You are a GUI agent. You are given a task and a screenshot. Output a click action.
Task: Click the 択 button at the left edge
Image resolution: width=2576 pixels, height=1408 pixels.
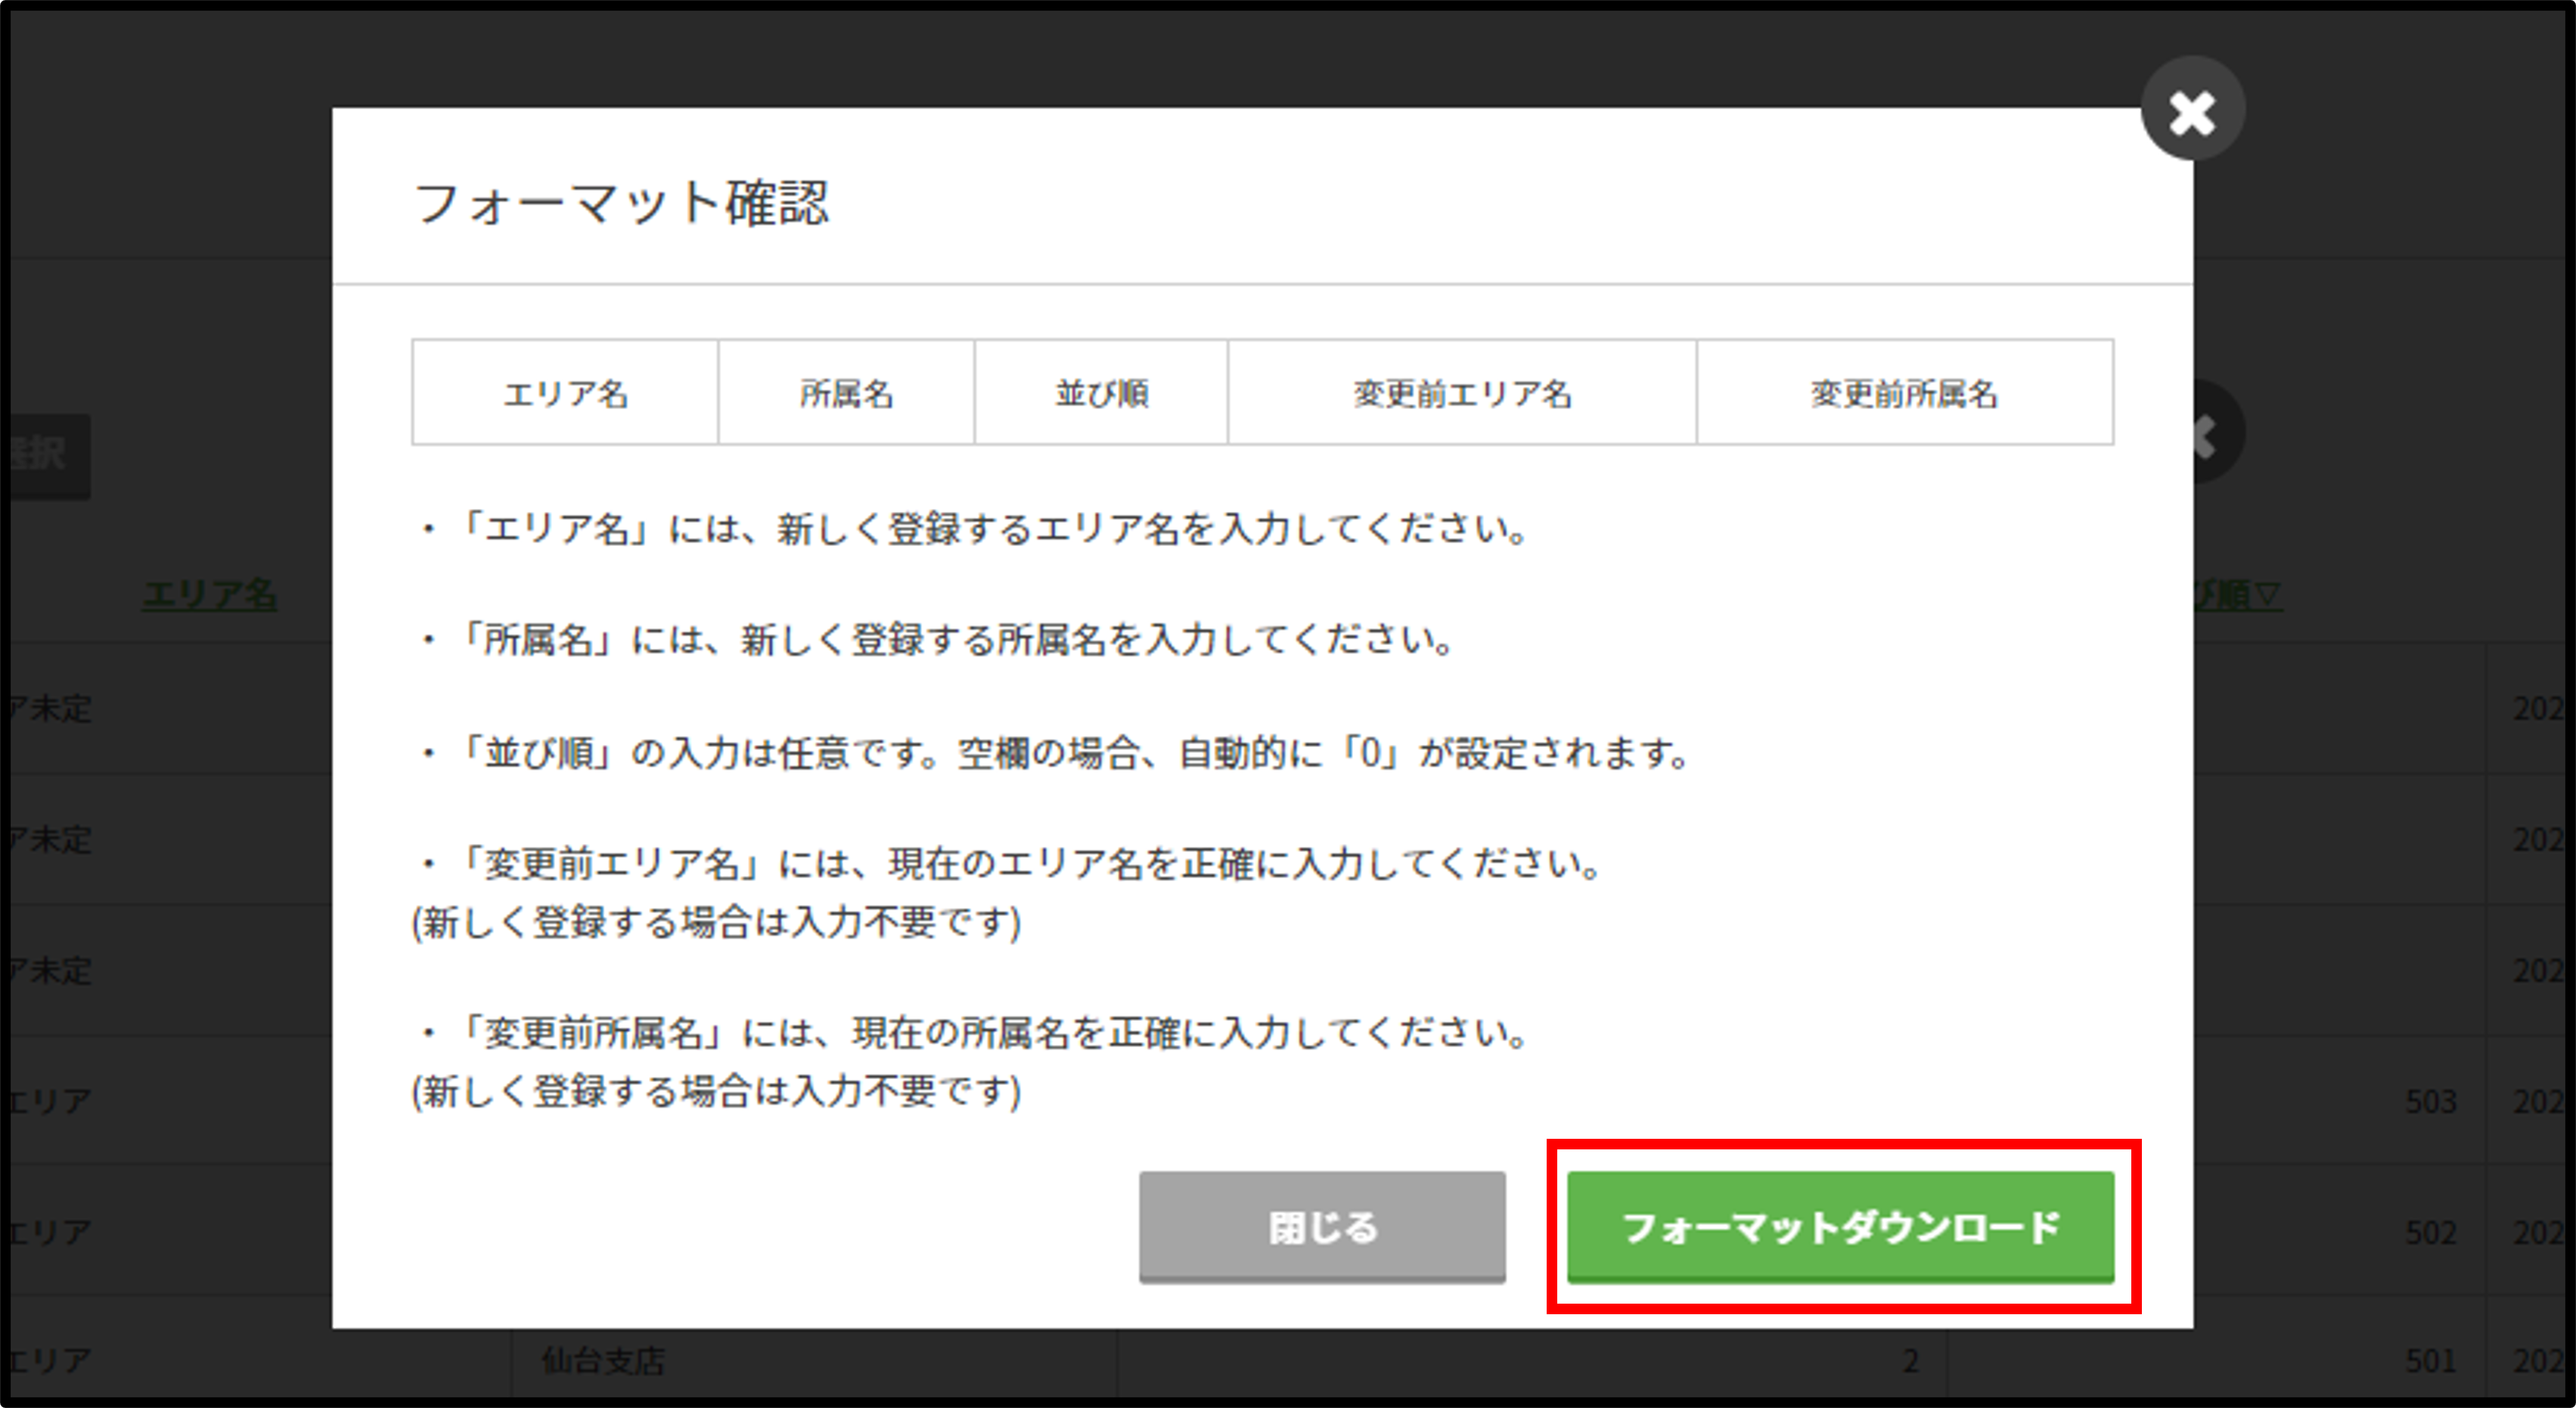(42, 455)
